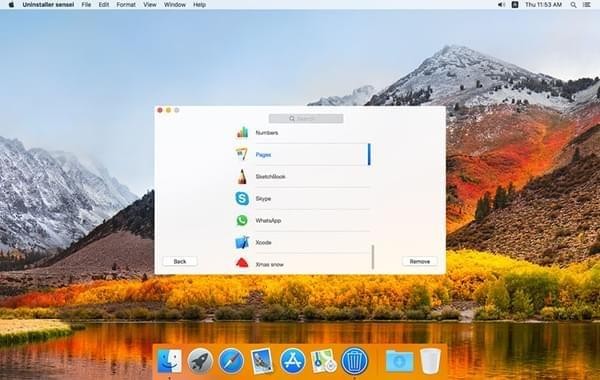Launch App Store from the Dock

(x=293, y=361)
